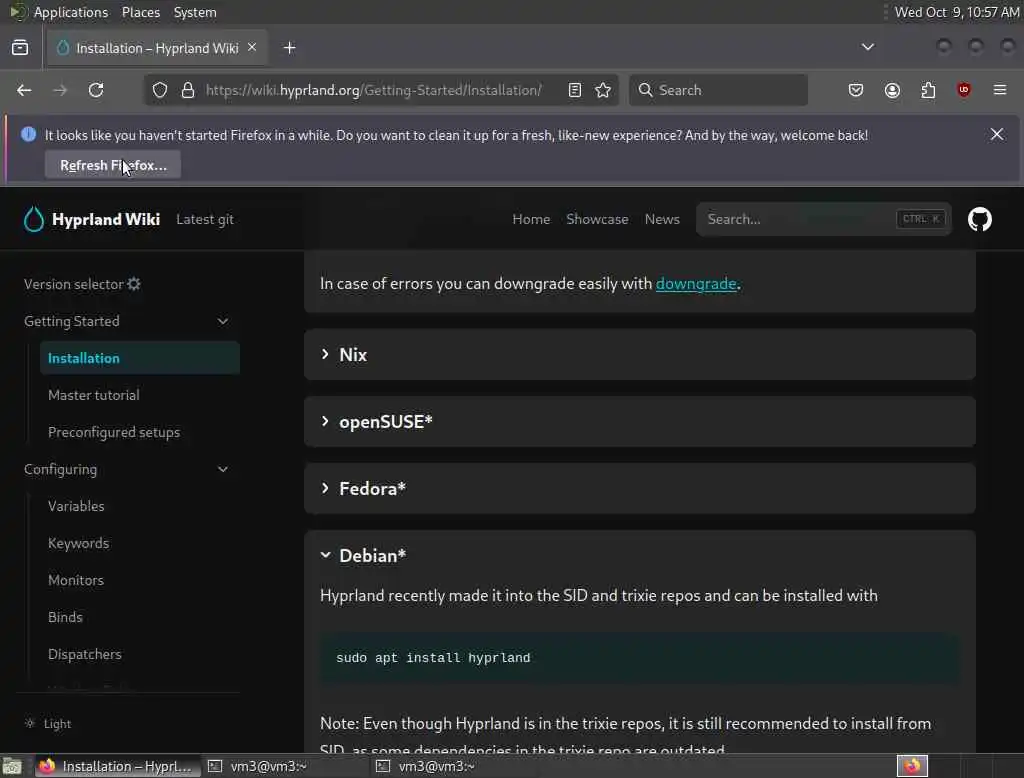
Task: Click the browser forward arrow
Action: coord(60,90)
